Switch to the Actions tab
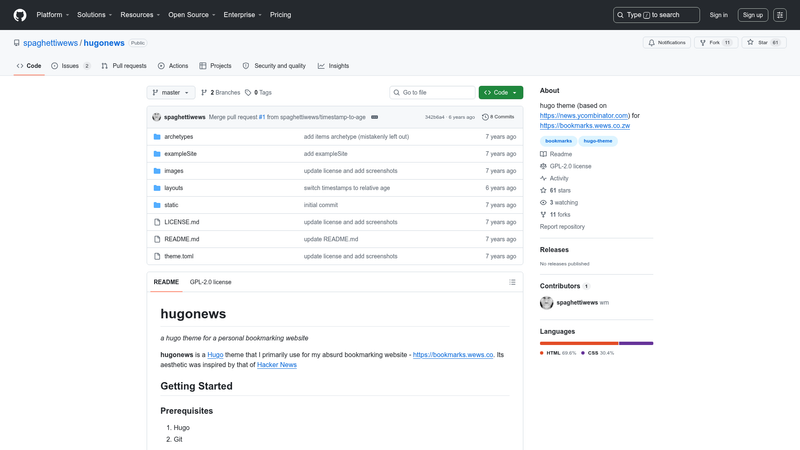800x450 pixels. click(x=173, y=66)
